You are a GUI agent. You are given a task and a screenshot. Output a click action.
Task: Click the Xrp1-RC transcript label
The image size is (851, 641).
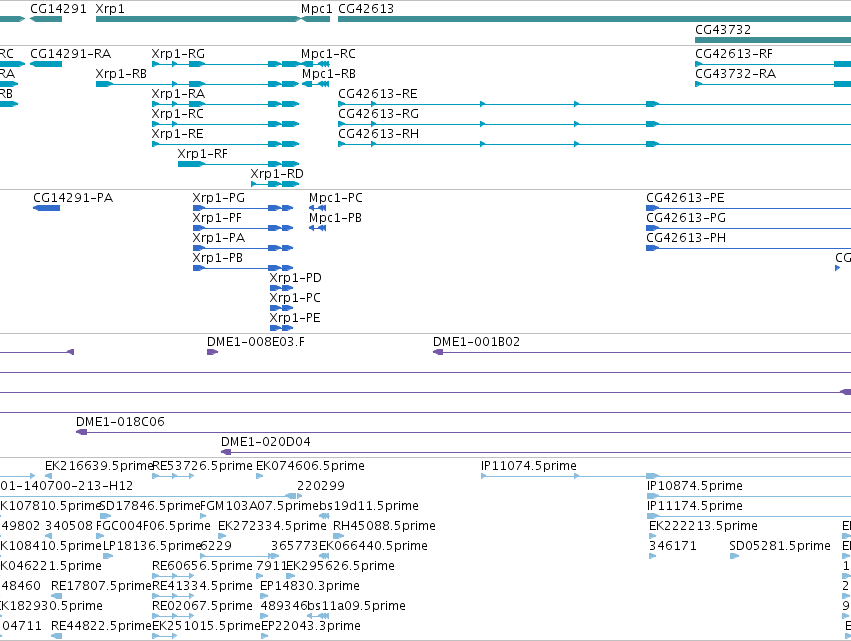point(177,114)
